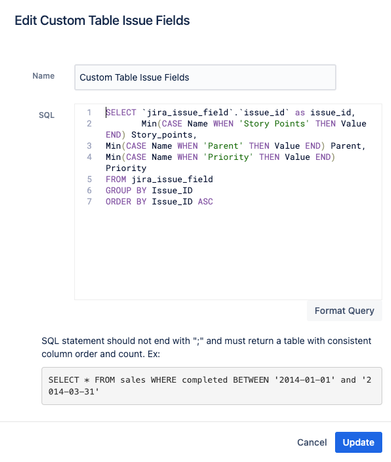Click the Format Query button
Screen dimensions: 391x462
(x=344, y=311)
